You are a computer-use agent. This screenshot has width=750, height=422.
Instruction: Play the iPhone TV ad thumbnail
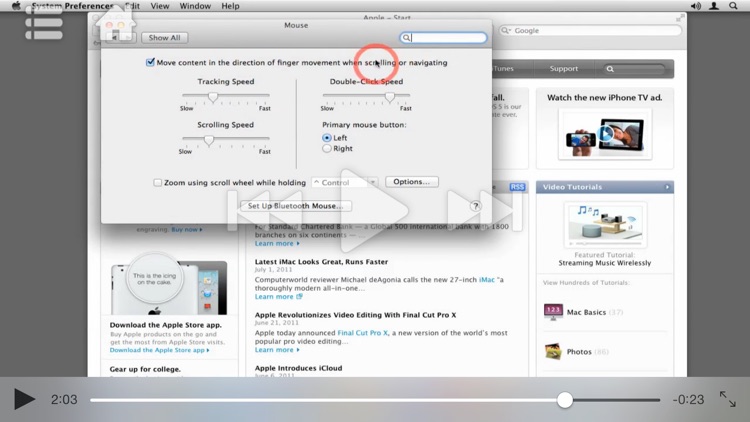605,134
